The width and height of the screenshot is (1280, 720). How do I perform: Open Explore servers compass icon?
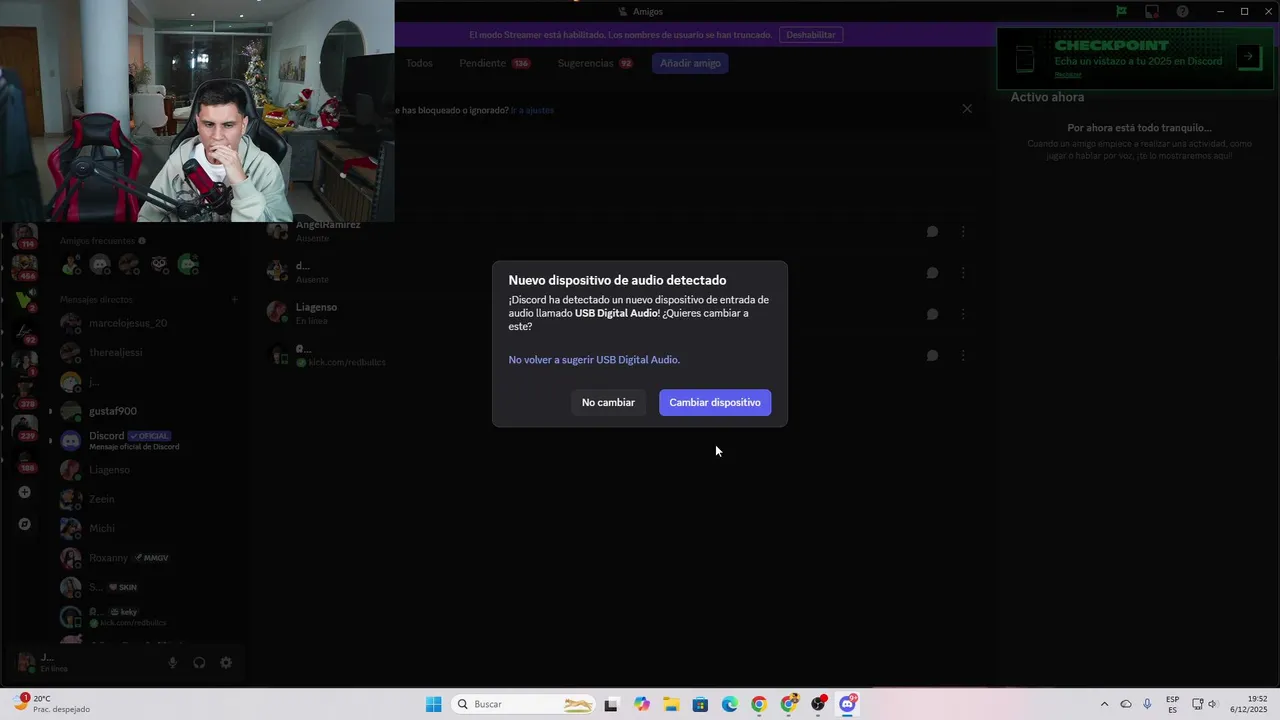(25, 524)
